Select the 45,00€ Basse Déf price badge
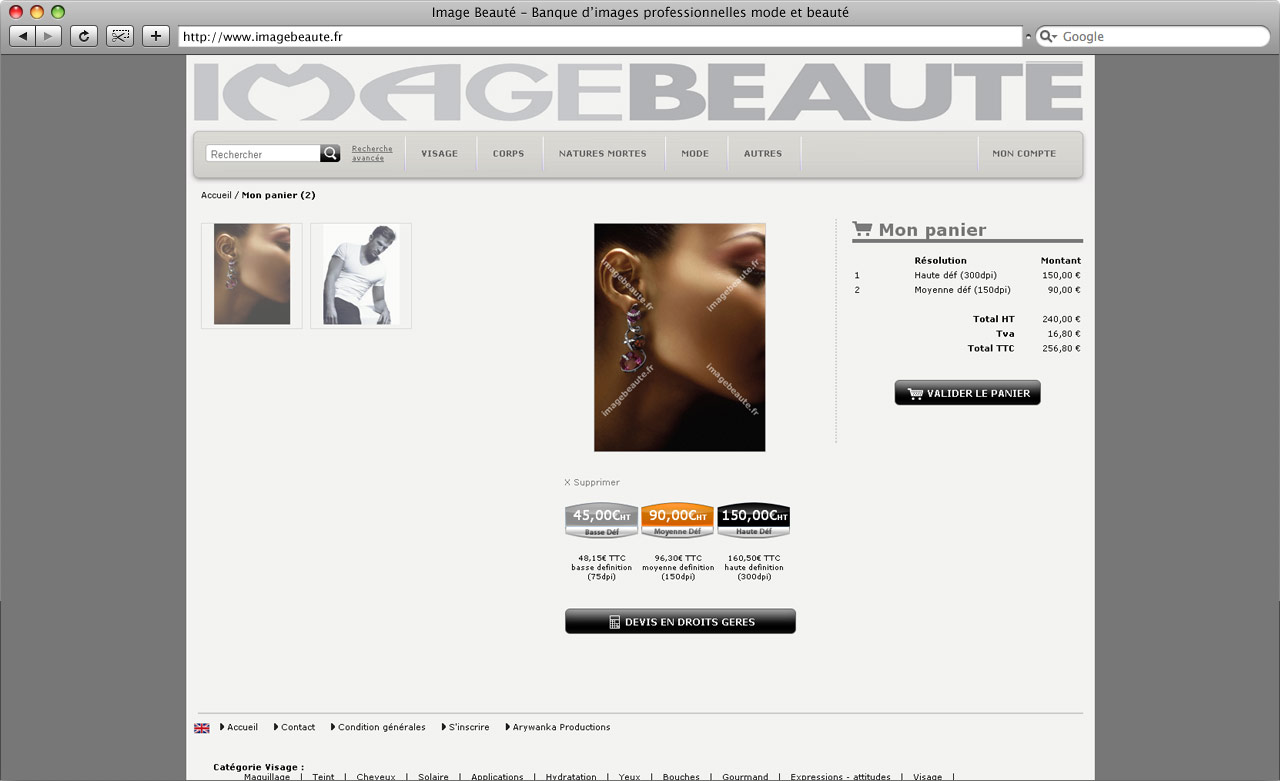Viewport: 1280px width, 781px height. coord(601,521)
